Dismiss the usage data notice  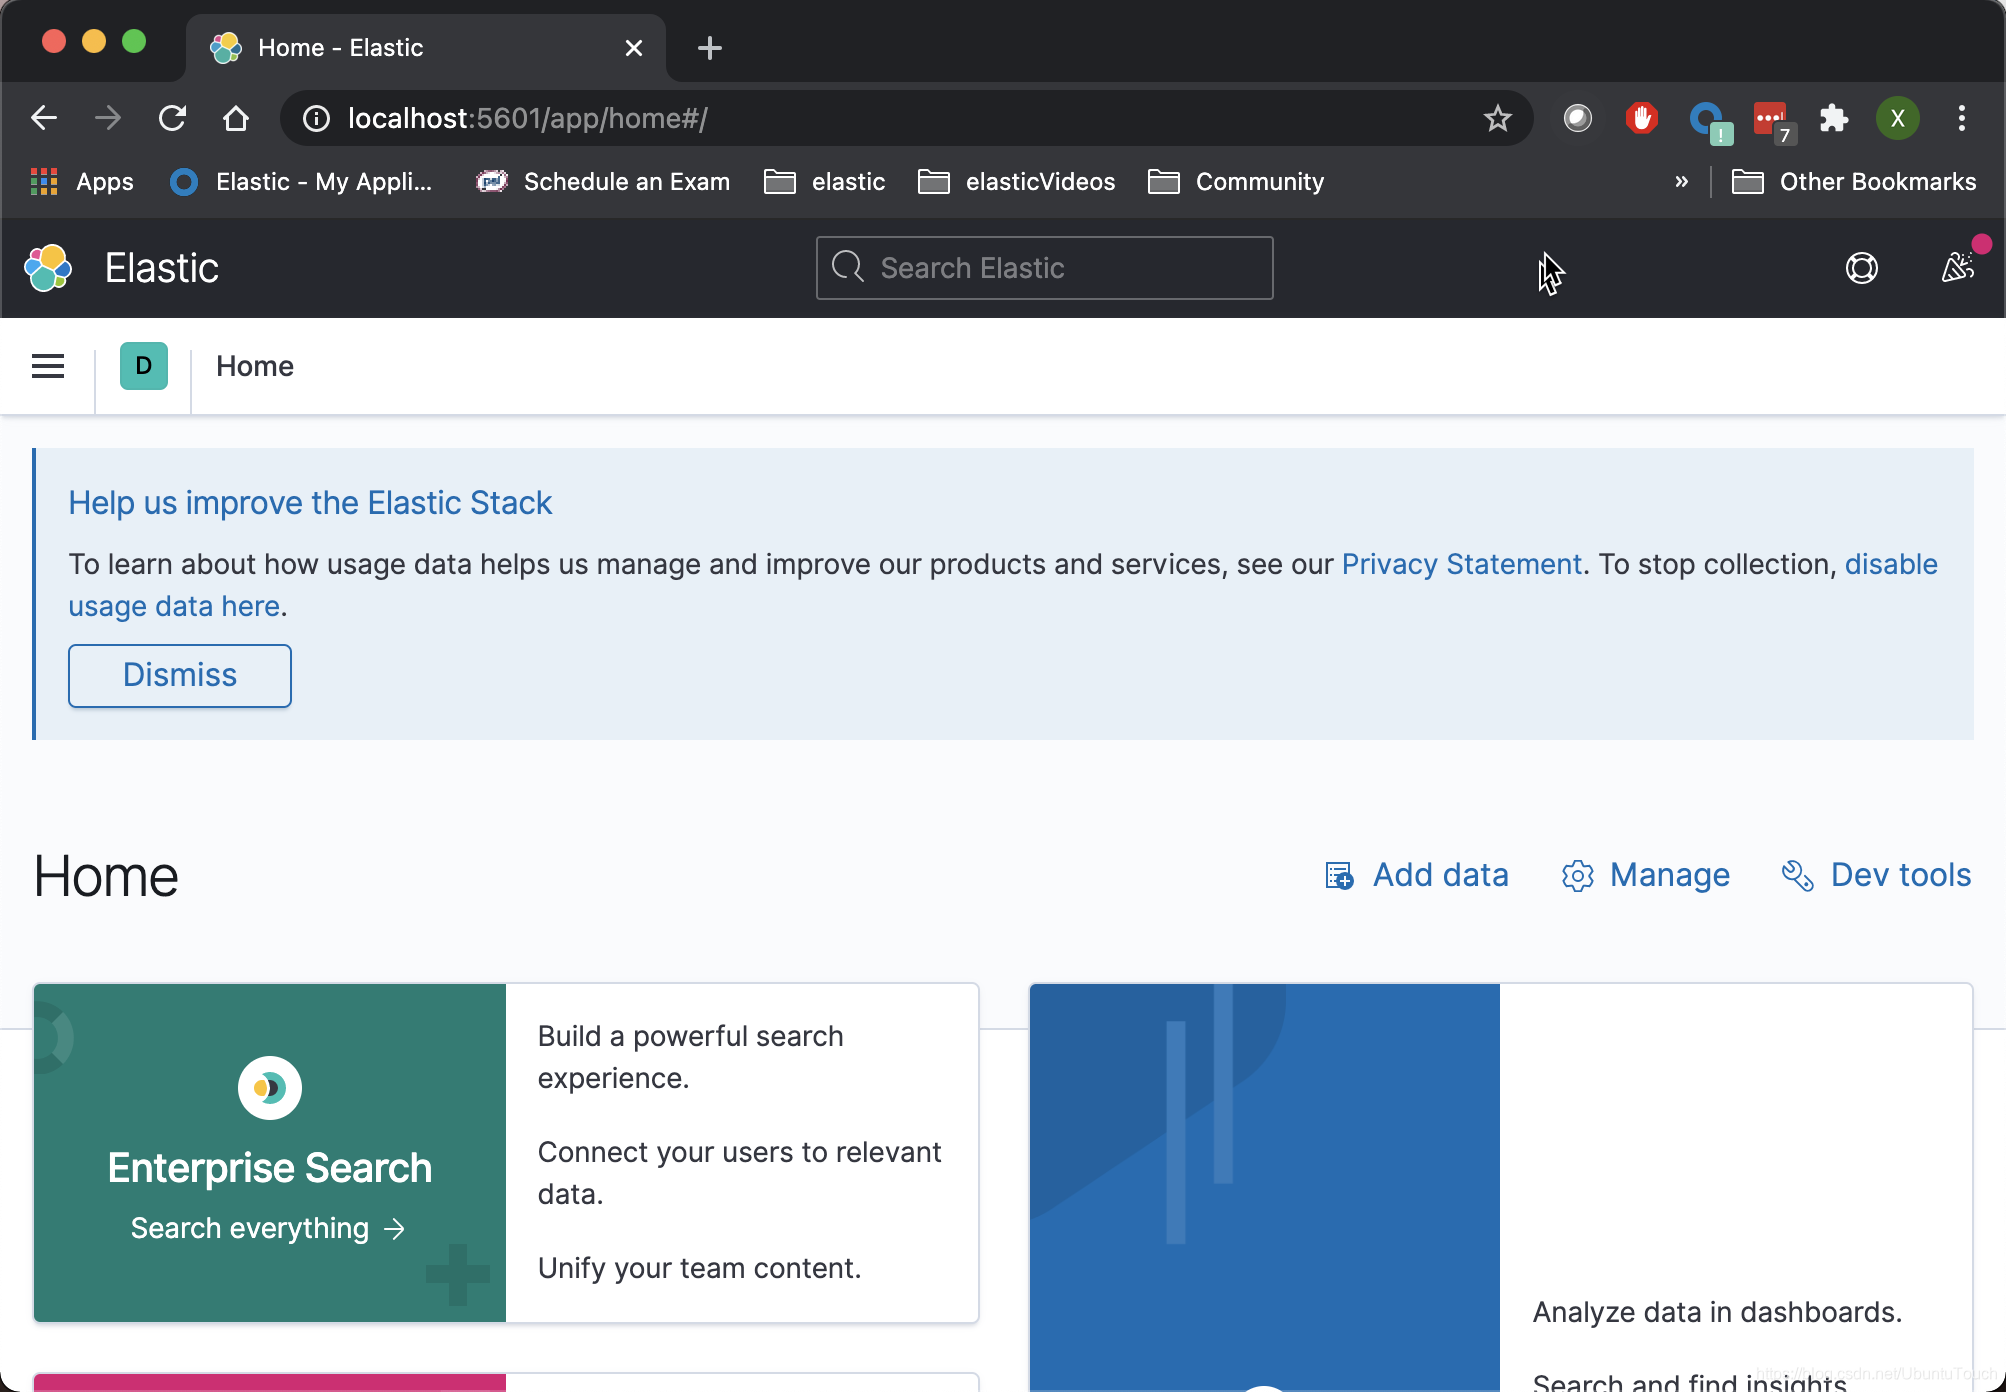coord(179,675)
